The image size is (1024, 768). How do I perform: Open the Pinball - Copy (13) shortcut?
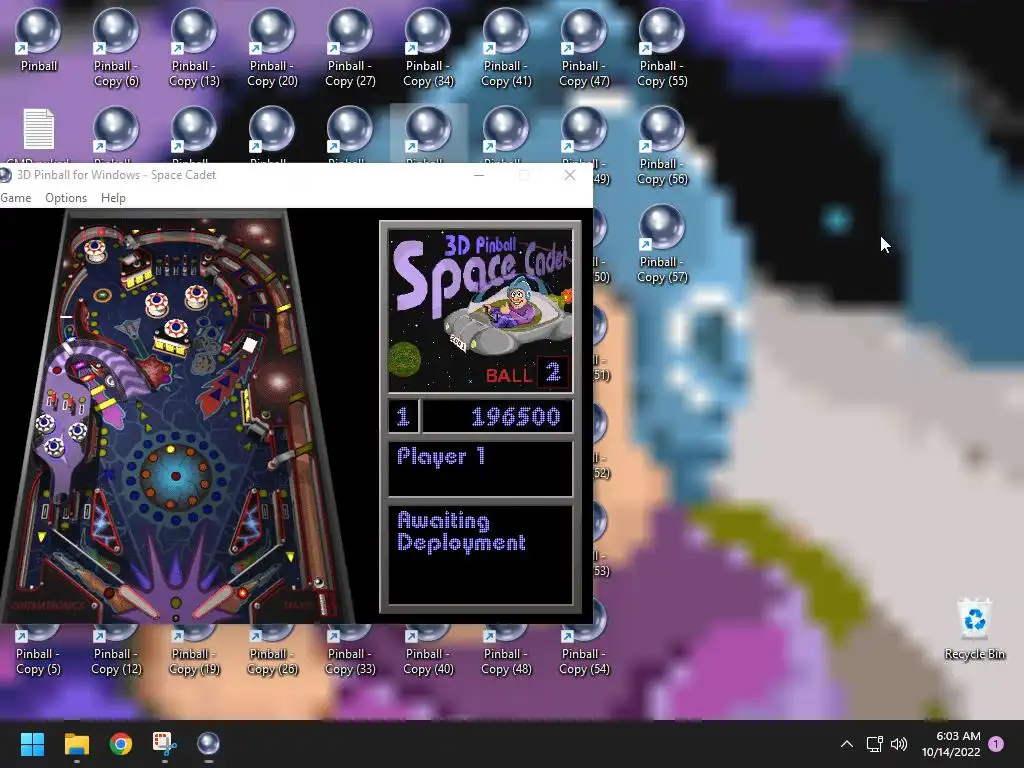pyautogui.click(x=194, y=48)
